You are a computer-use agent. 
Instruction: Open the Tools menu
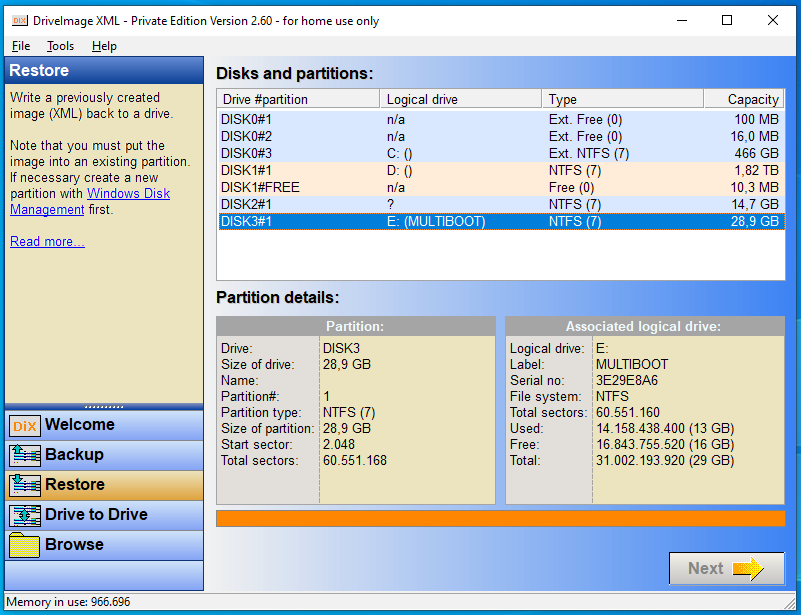click(x=60, y=46)
